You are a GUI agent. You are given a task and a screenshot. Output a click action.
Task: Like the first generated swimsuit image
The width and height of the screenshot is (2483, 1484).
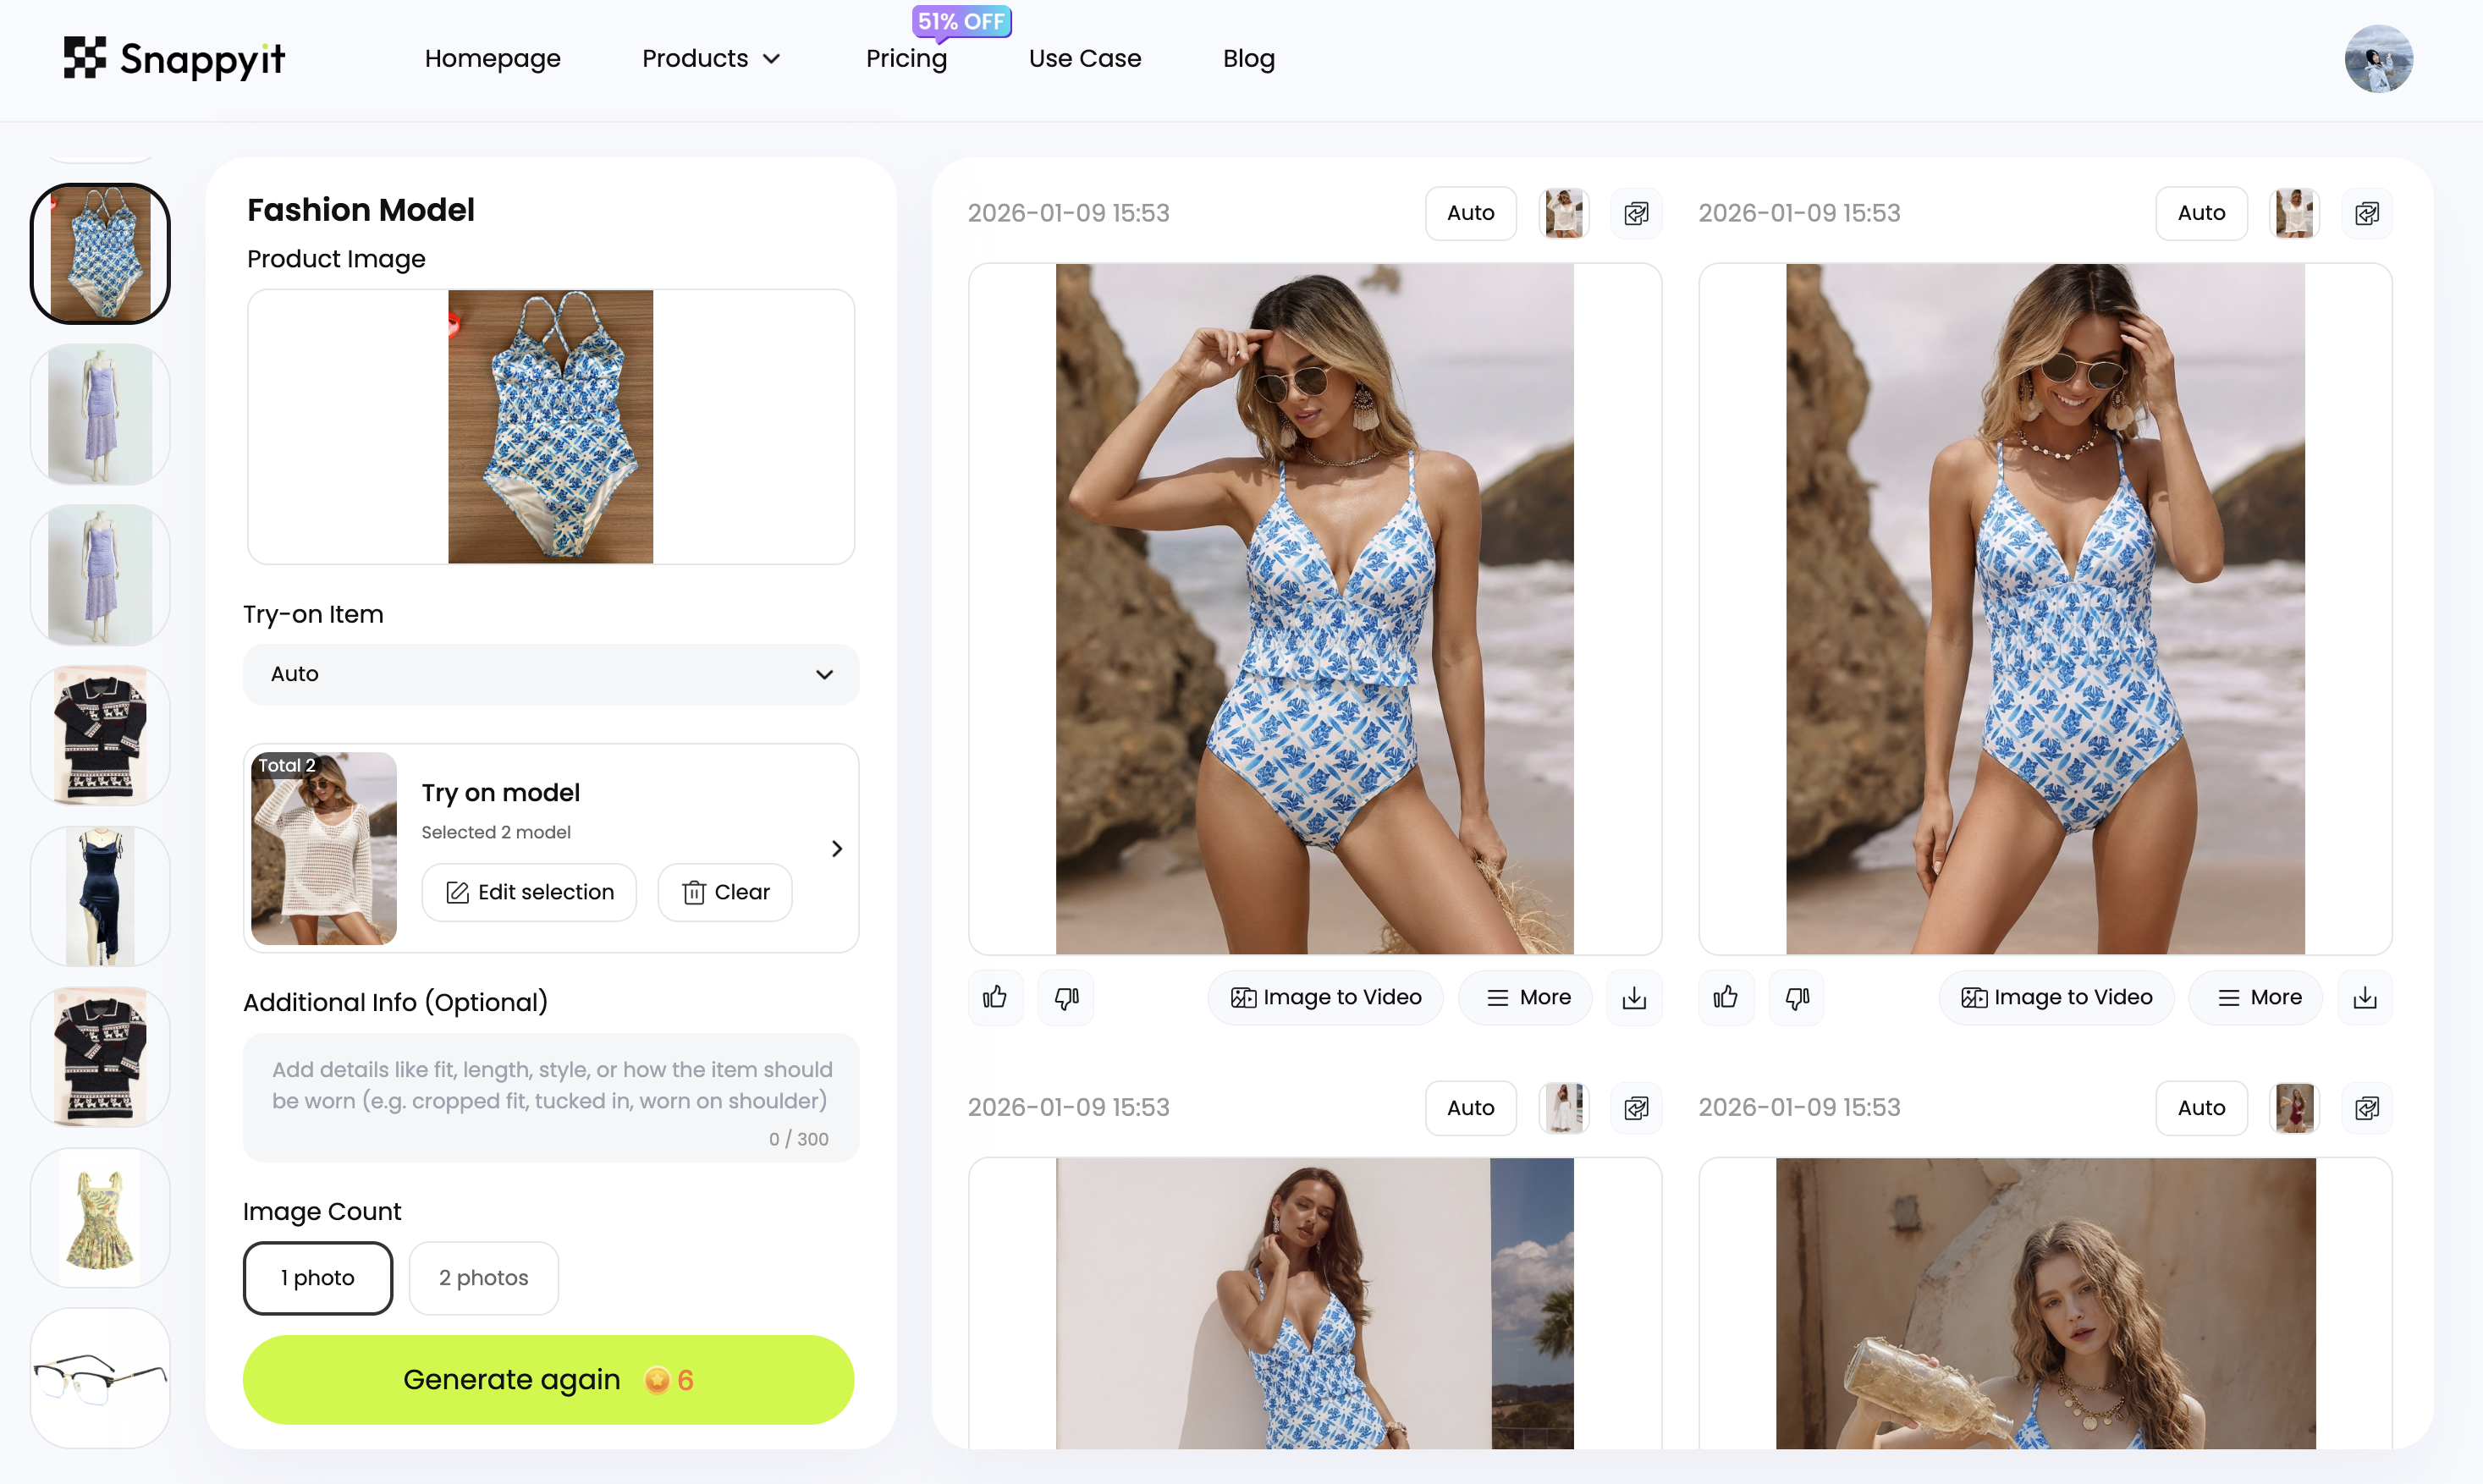click(995, 997)
